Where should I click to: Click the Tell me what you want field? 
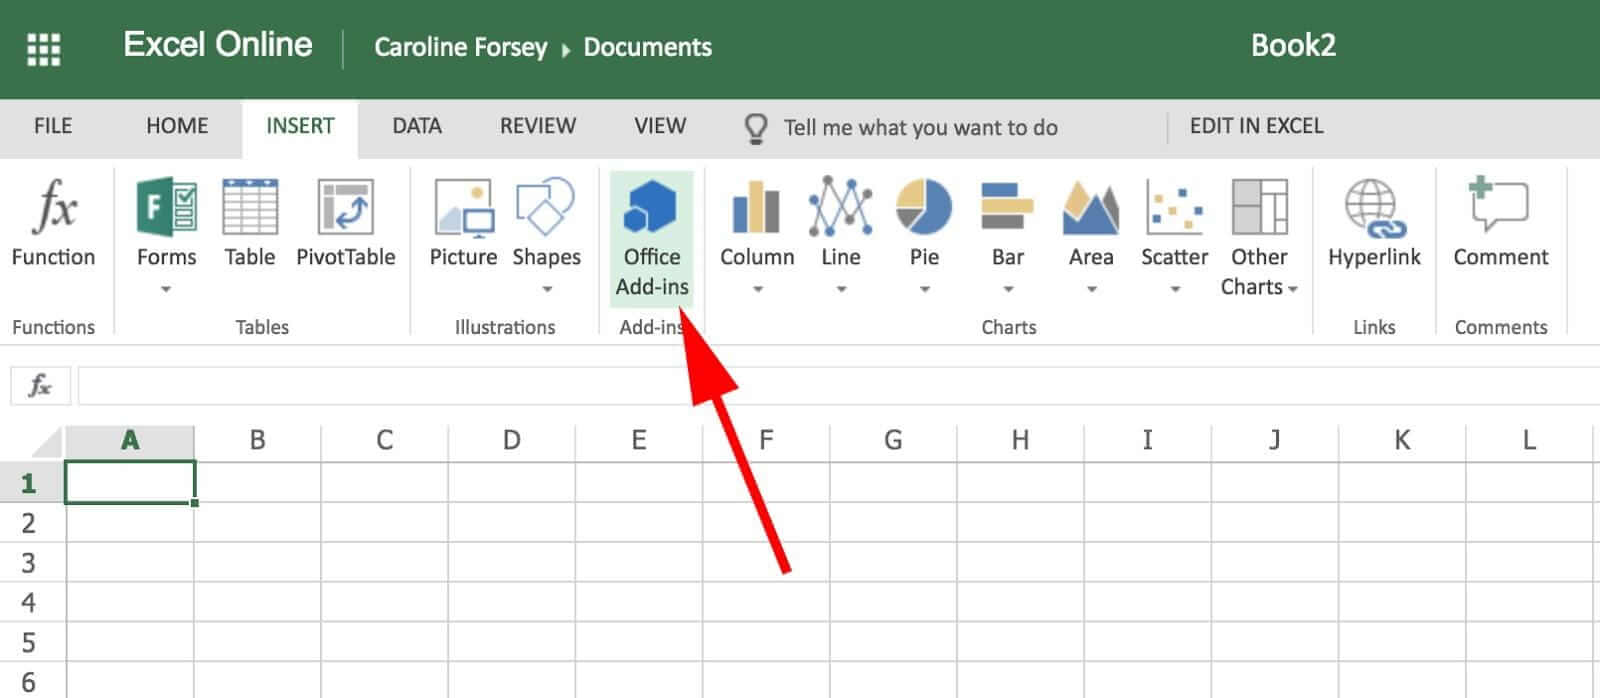(920, 128)
